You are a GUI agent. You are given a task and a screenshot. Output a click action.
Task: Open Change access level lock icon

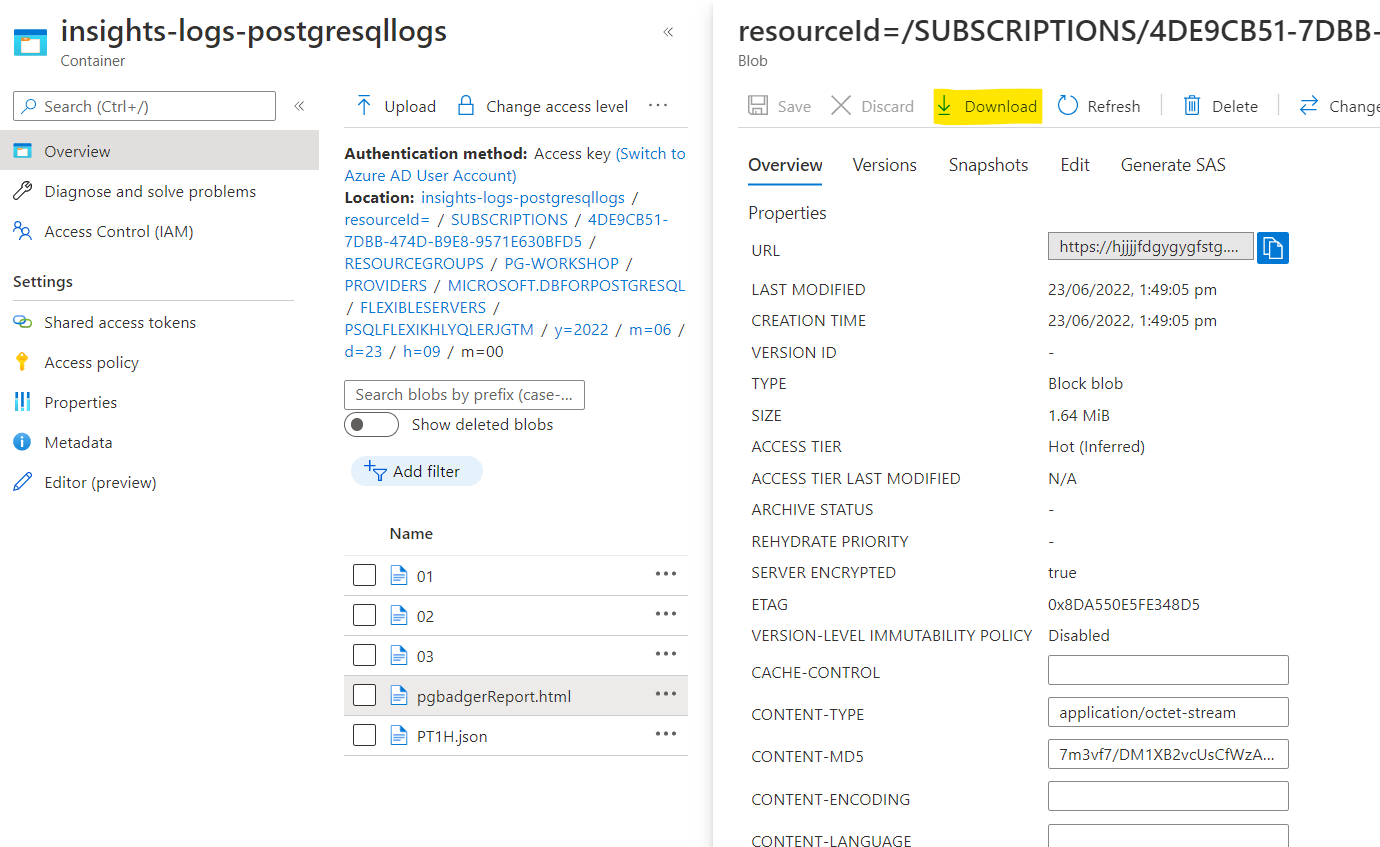465,106
